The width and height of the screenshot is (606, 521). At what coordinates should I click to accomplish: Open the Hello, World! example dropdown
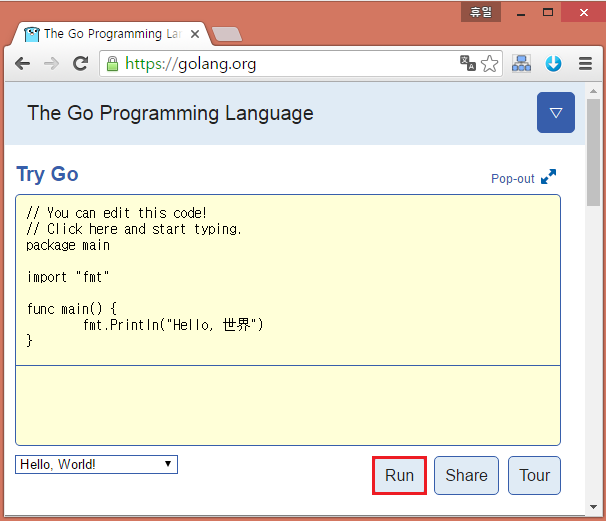(96, 464)
